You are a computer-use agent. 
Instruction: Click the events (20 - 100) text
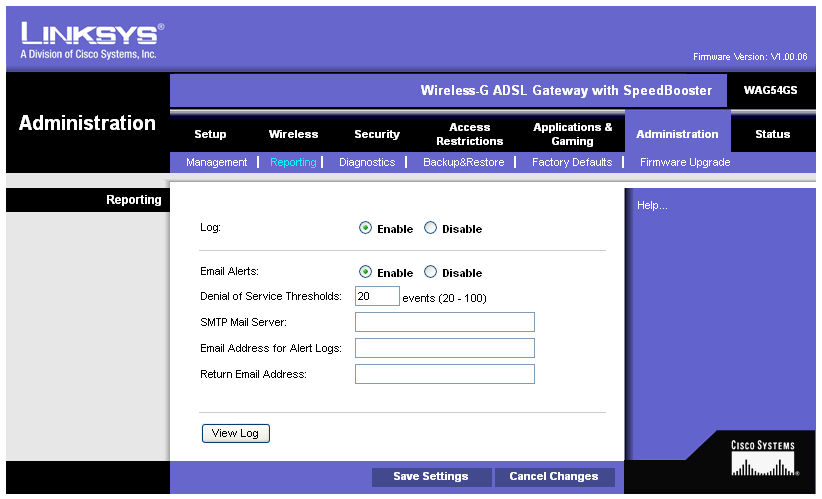(x=445, y=298)
